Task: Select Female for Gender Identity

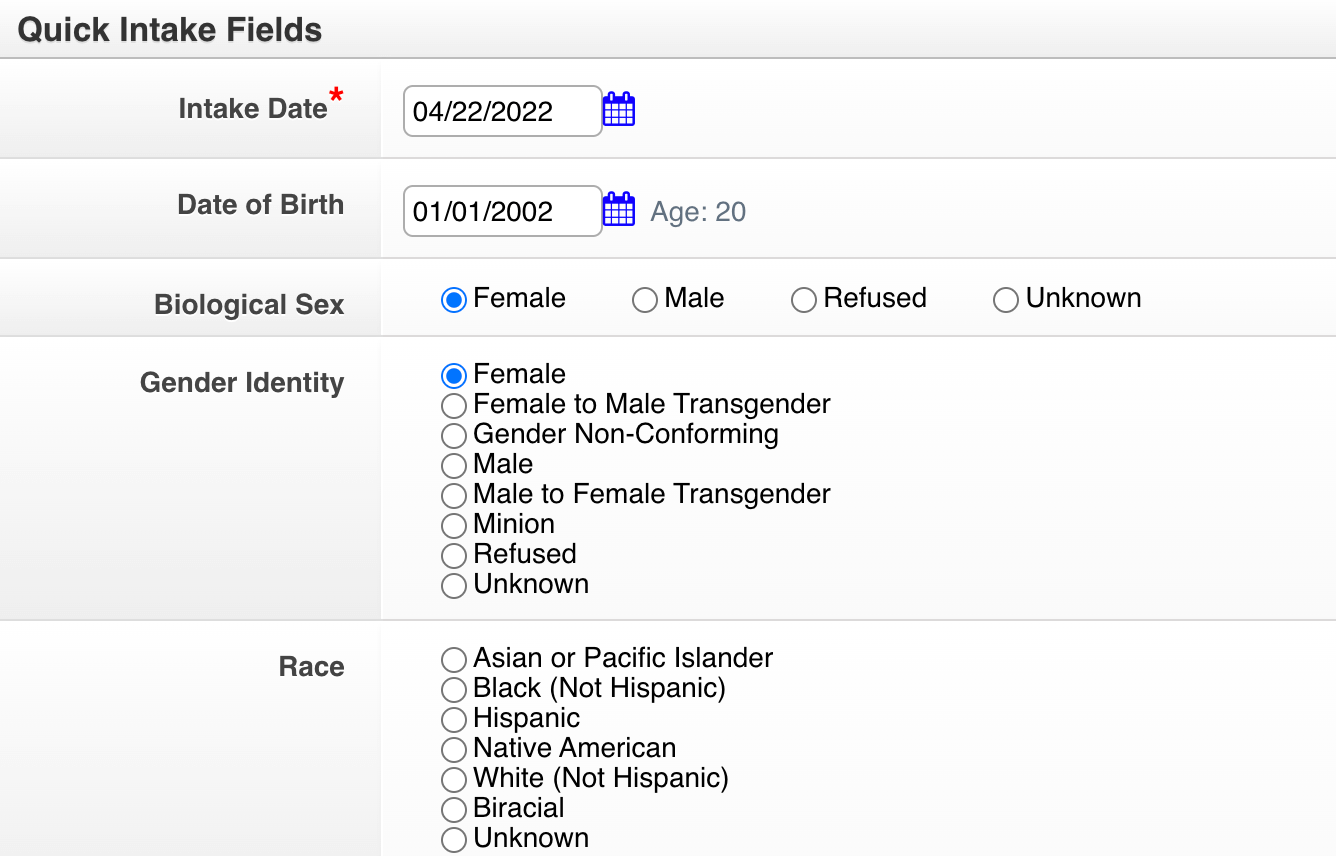Action: (454, 375)
